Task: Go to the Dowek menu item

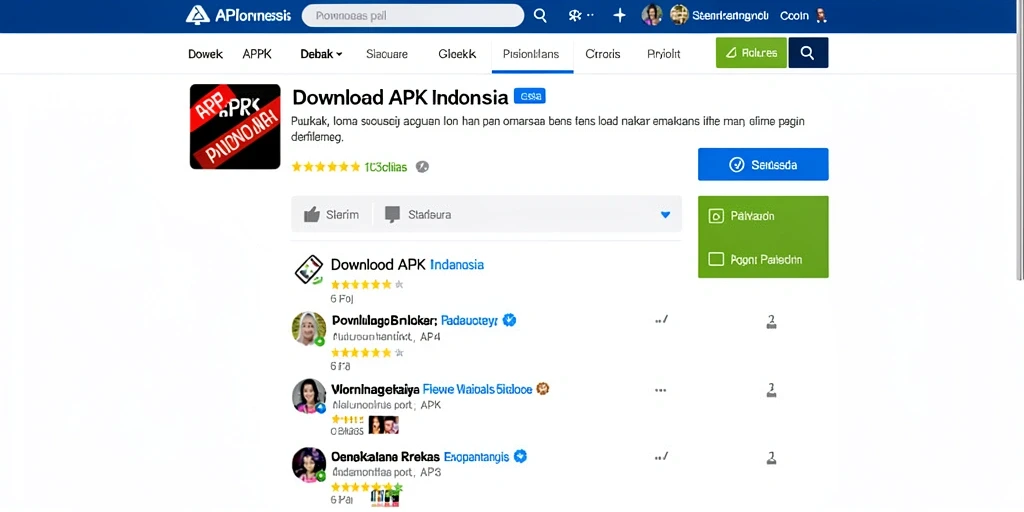Action: (x=206, y=54)
